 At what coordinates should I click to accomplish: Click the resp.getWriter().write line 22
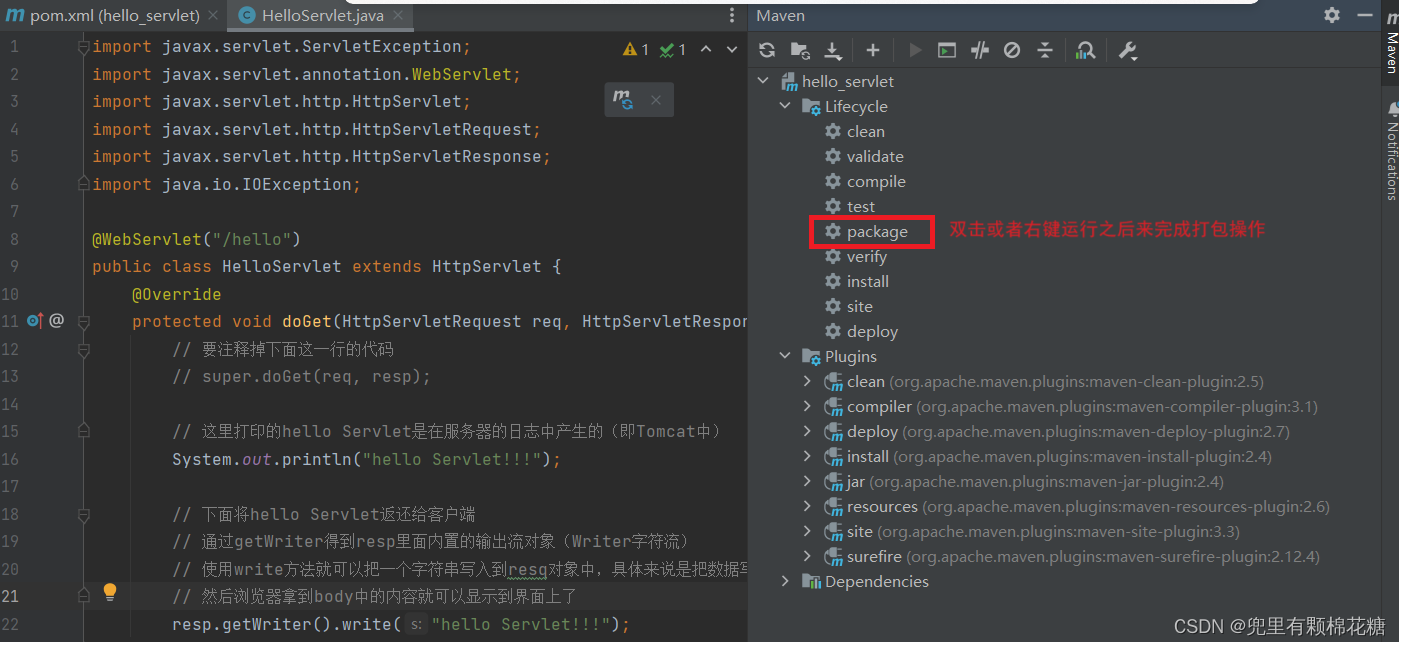[401, 624]
